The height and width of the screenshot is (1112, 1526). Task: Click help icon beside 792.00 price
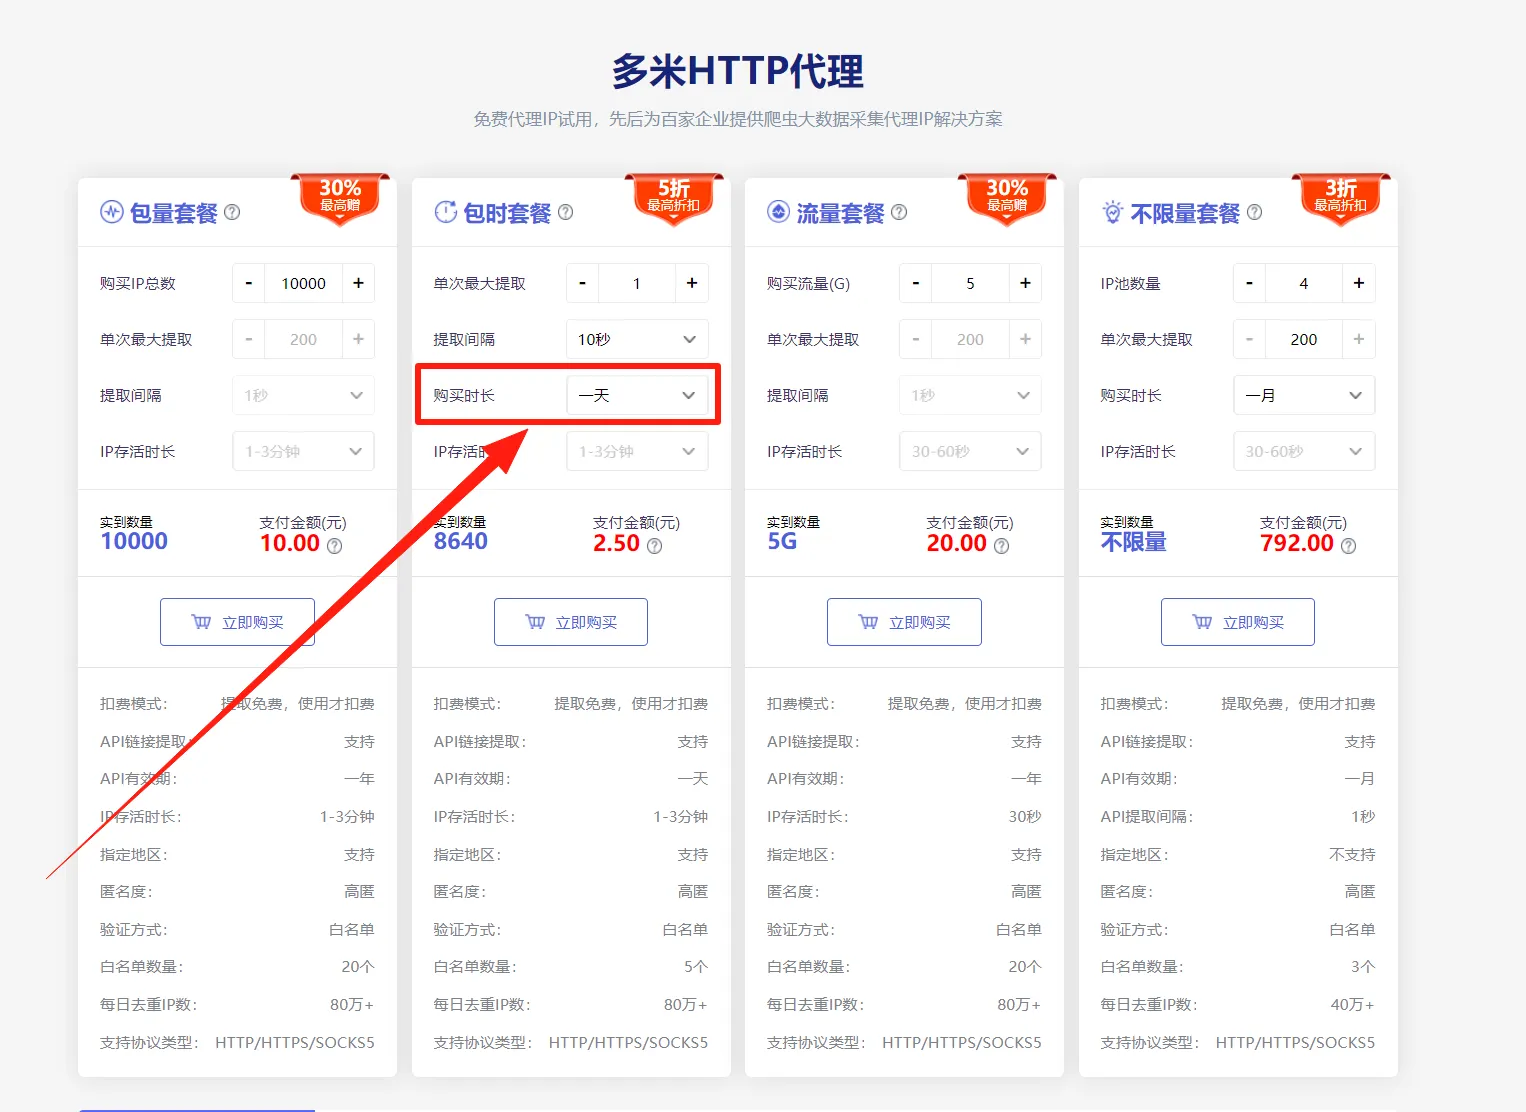pos(1349,546)
